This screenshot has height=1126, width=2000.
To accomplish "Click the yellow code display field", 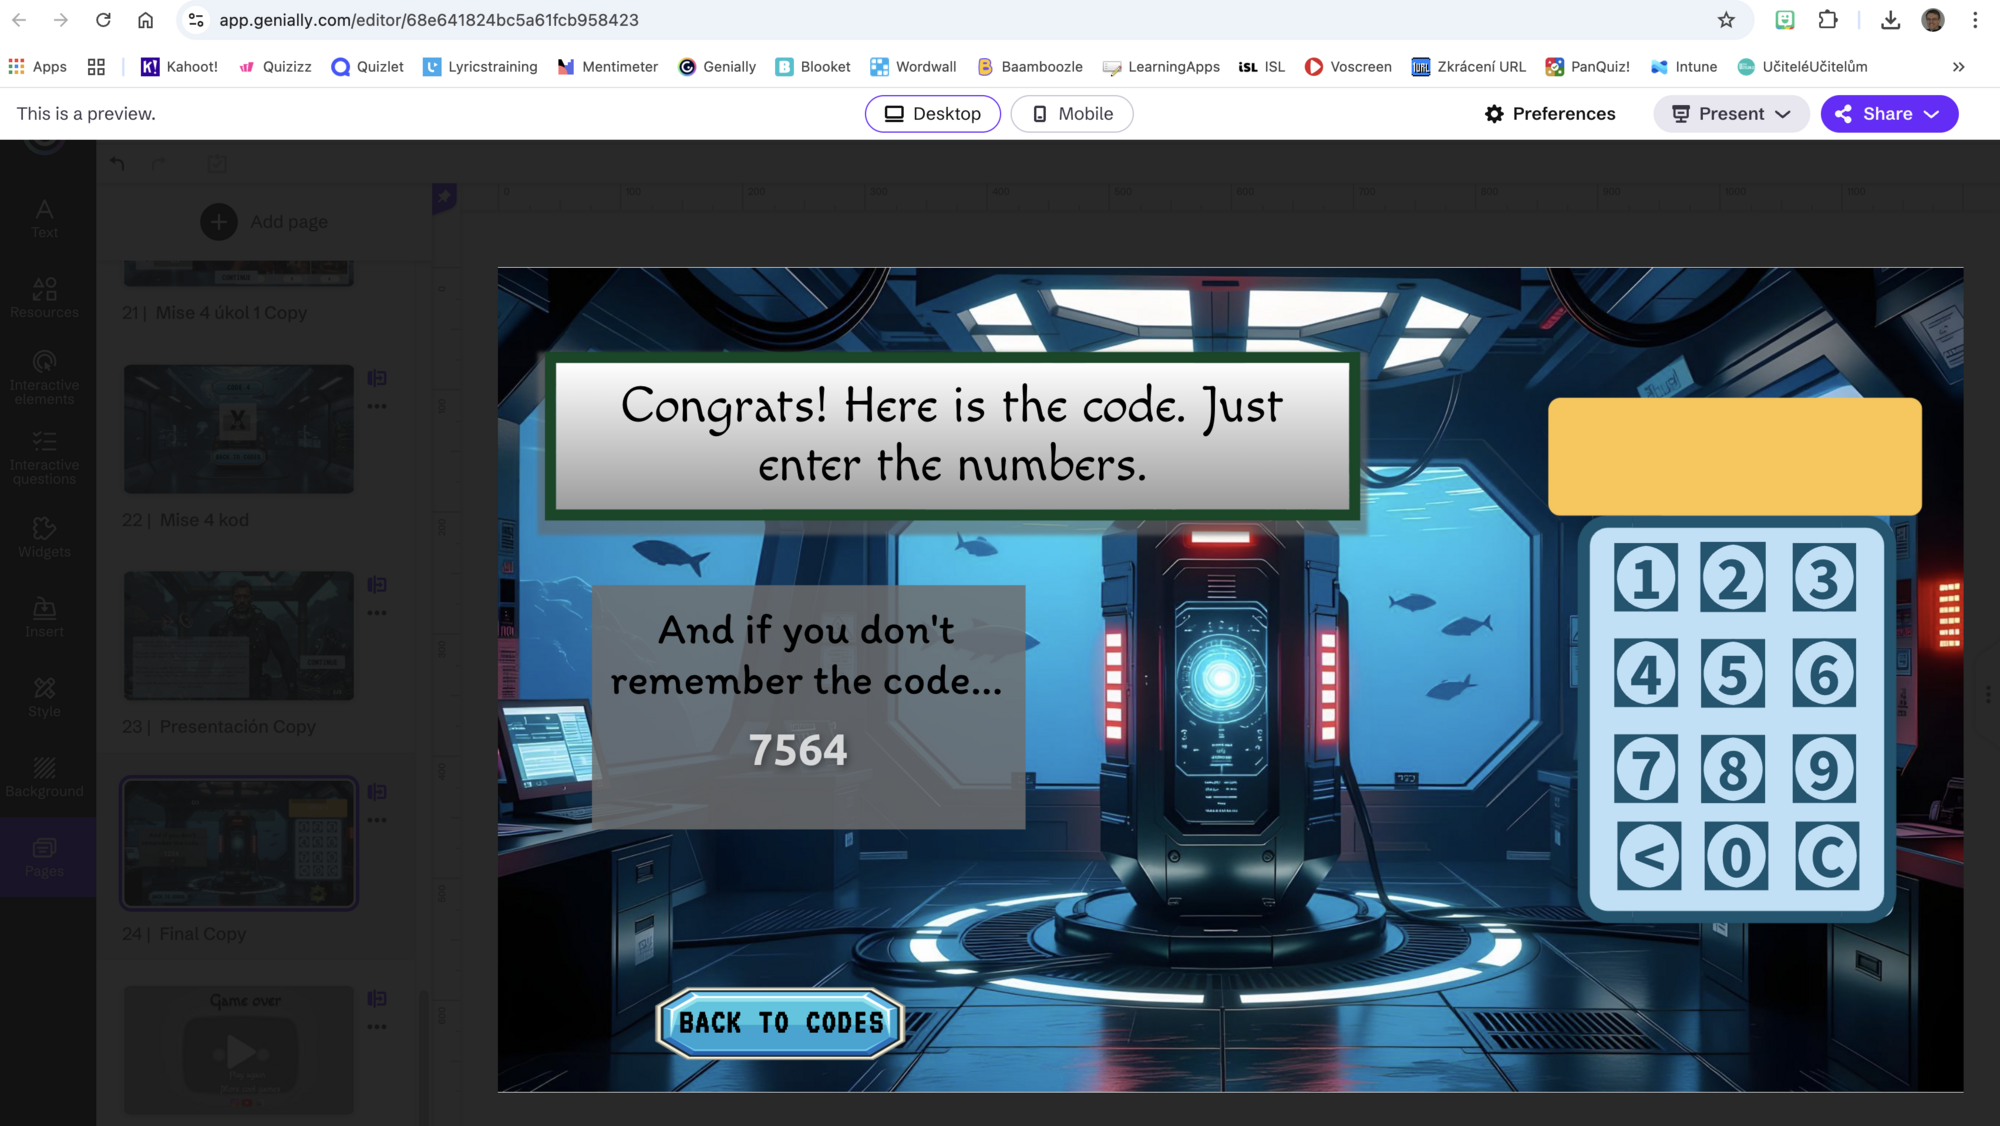I will point(1734,457).
